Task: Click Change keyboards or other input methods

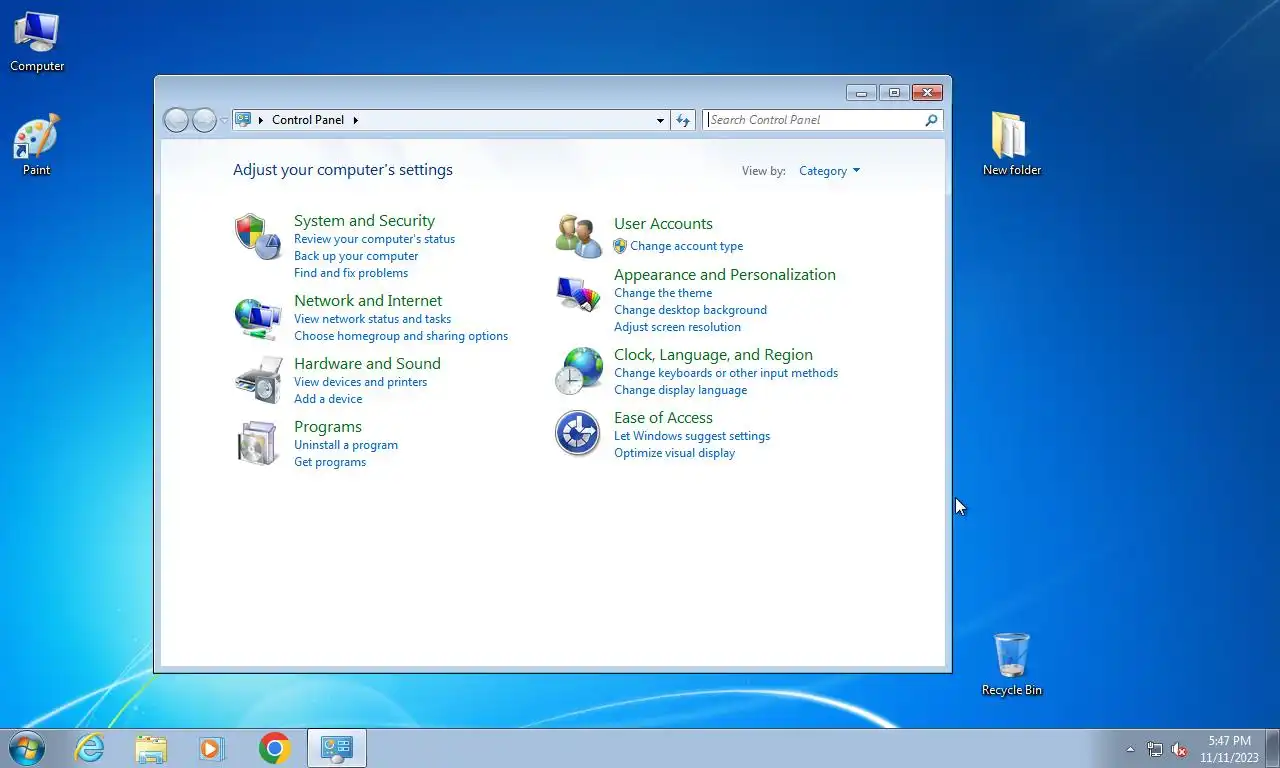Action: pos(726,373)
